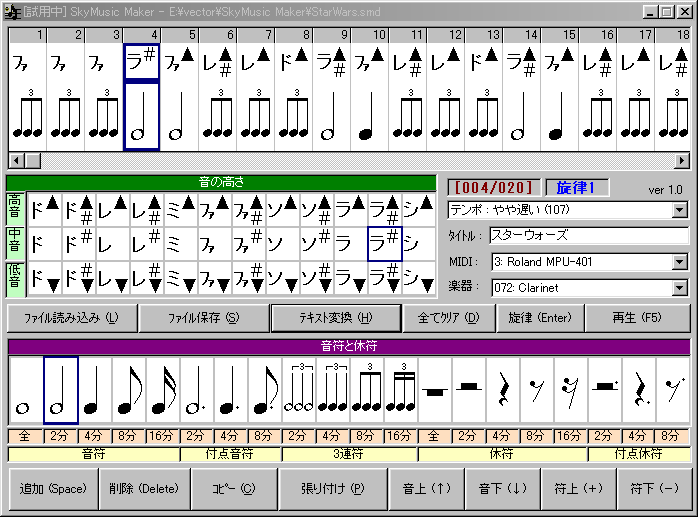Select the half-note triplet icon
The image size is (698, 517).
pos(299,391)
